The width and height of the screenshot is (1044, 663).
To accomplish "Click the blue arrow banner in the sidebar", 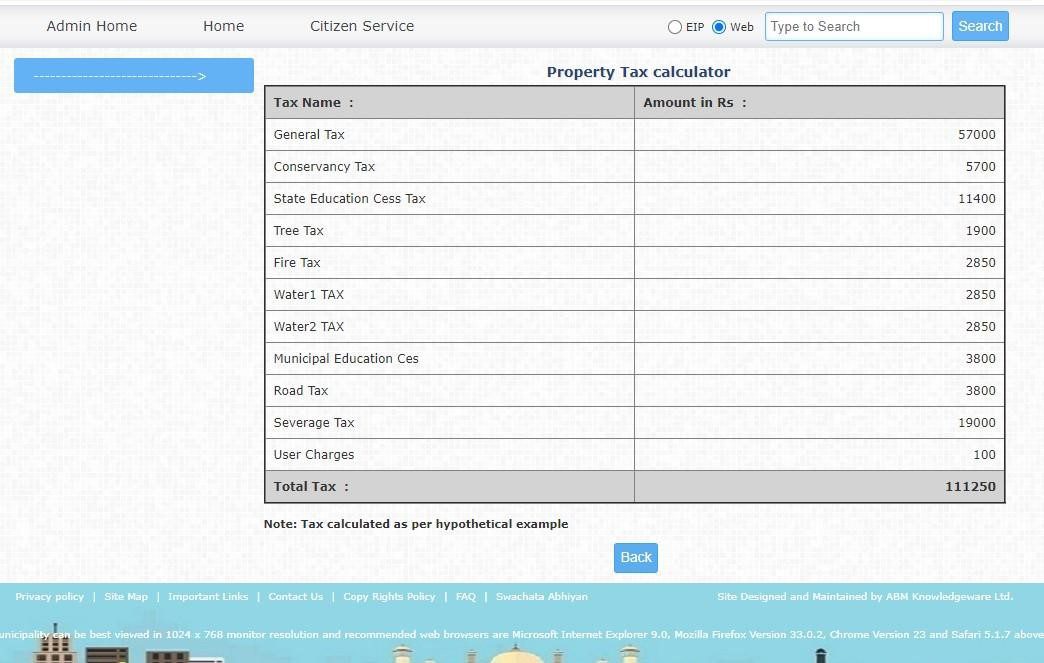I will (134, 75).
